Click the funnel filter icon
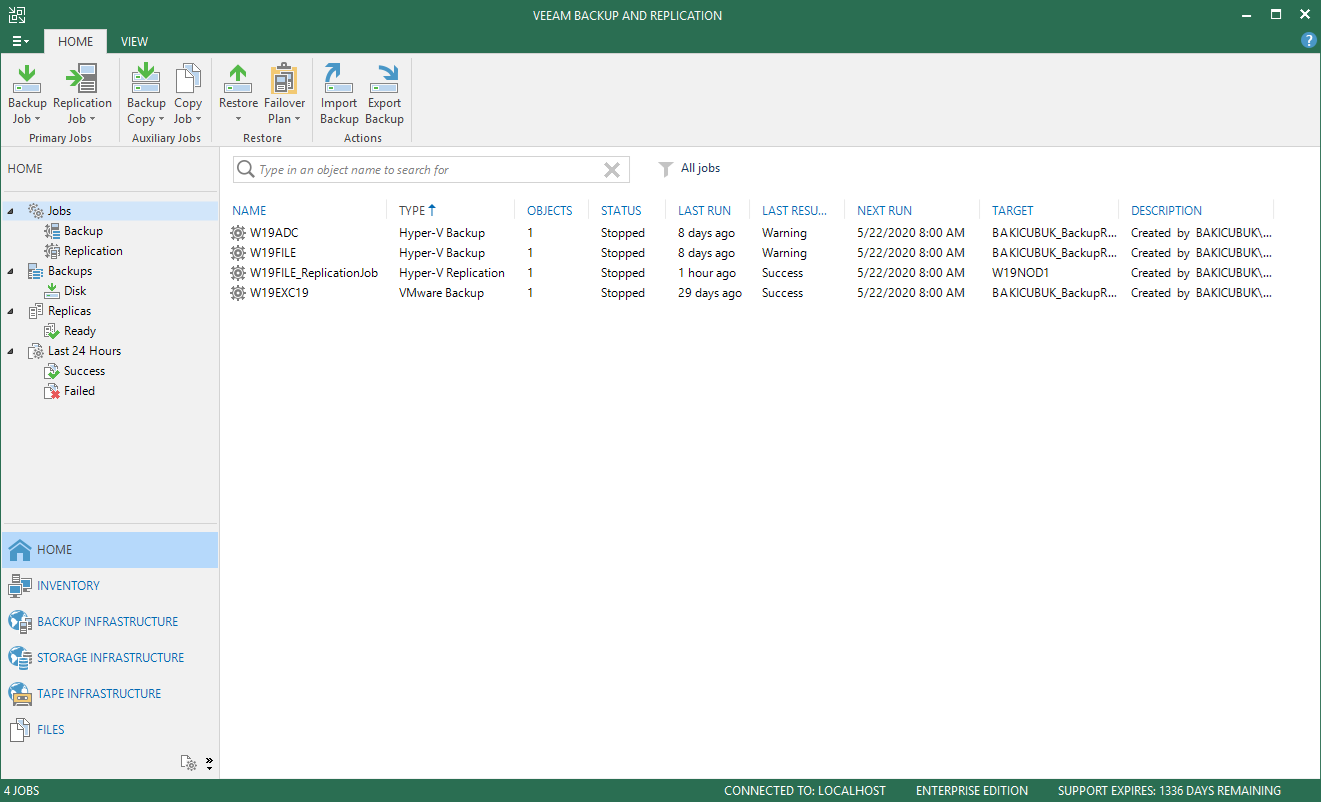1321x802 pixels. (x=665, y=169)
